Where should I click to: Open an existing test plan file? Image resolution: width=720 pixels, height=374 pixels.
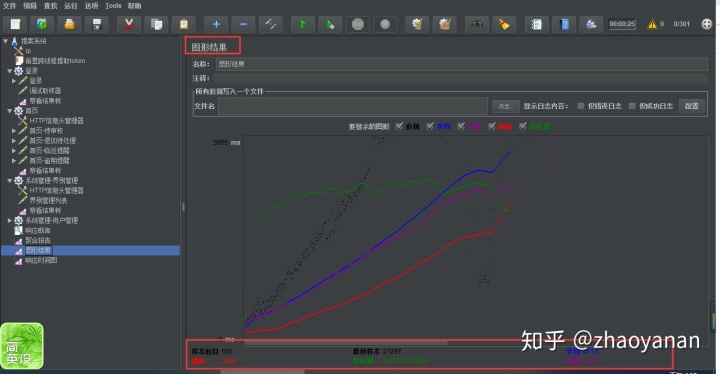click(69, 24)
